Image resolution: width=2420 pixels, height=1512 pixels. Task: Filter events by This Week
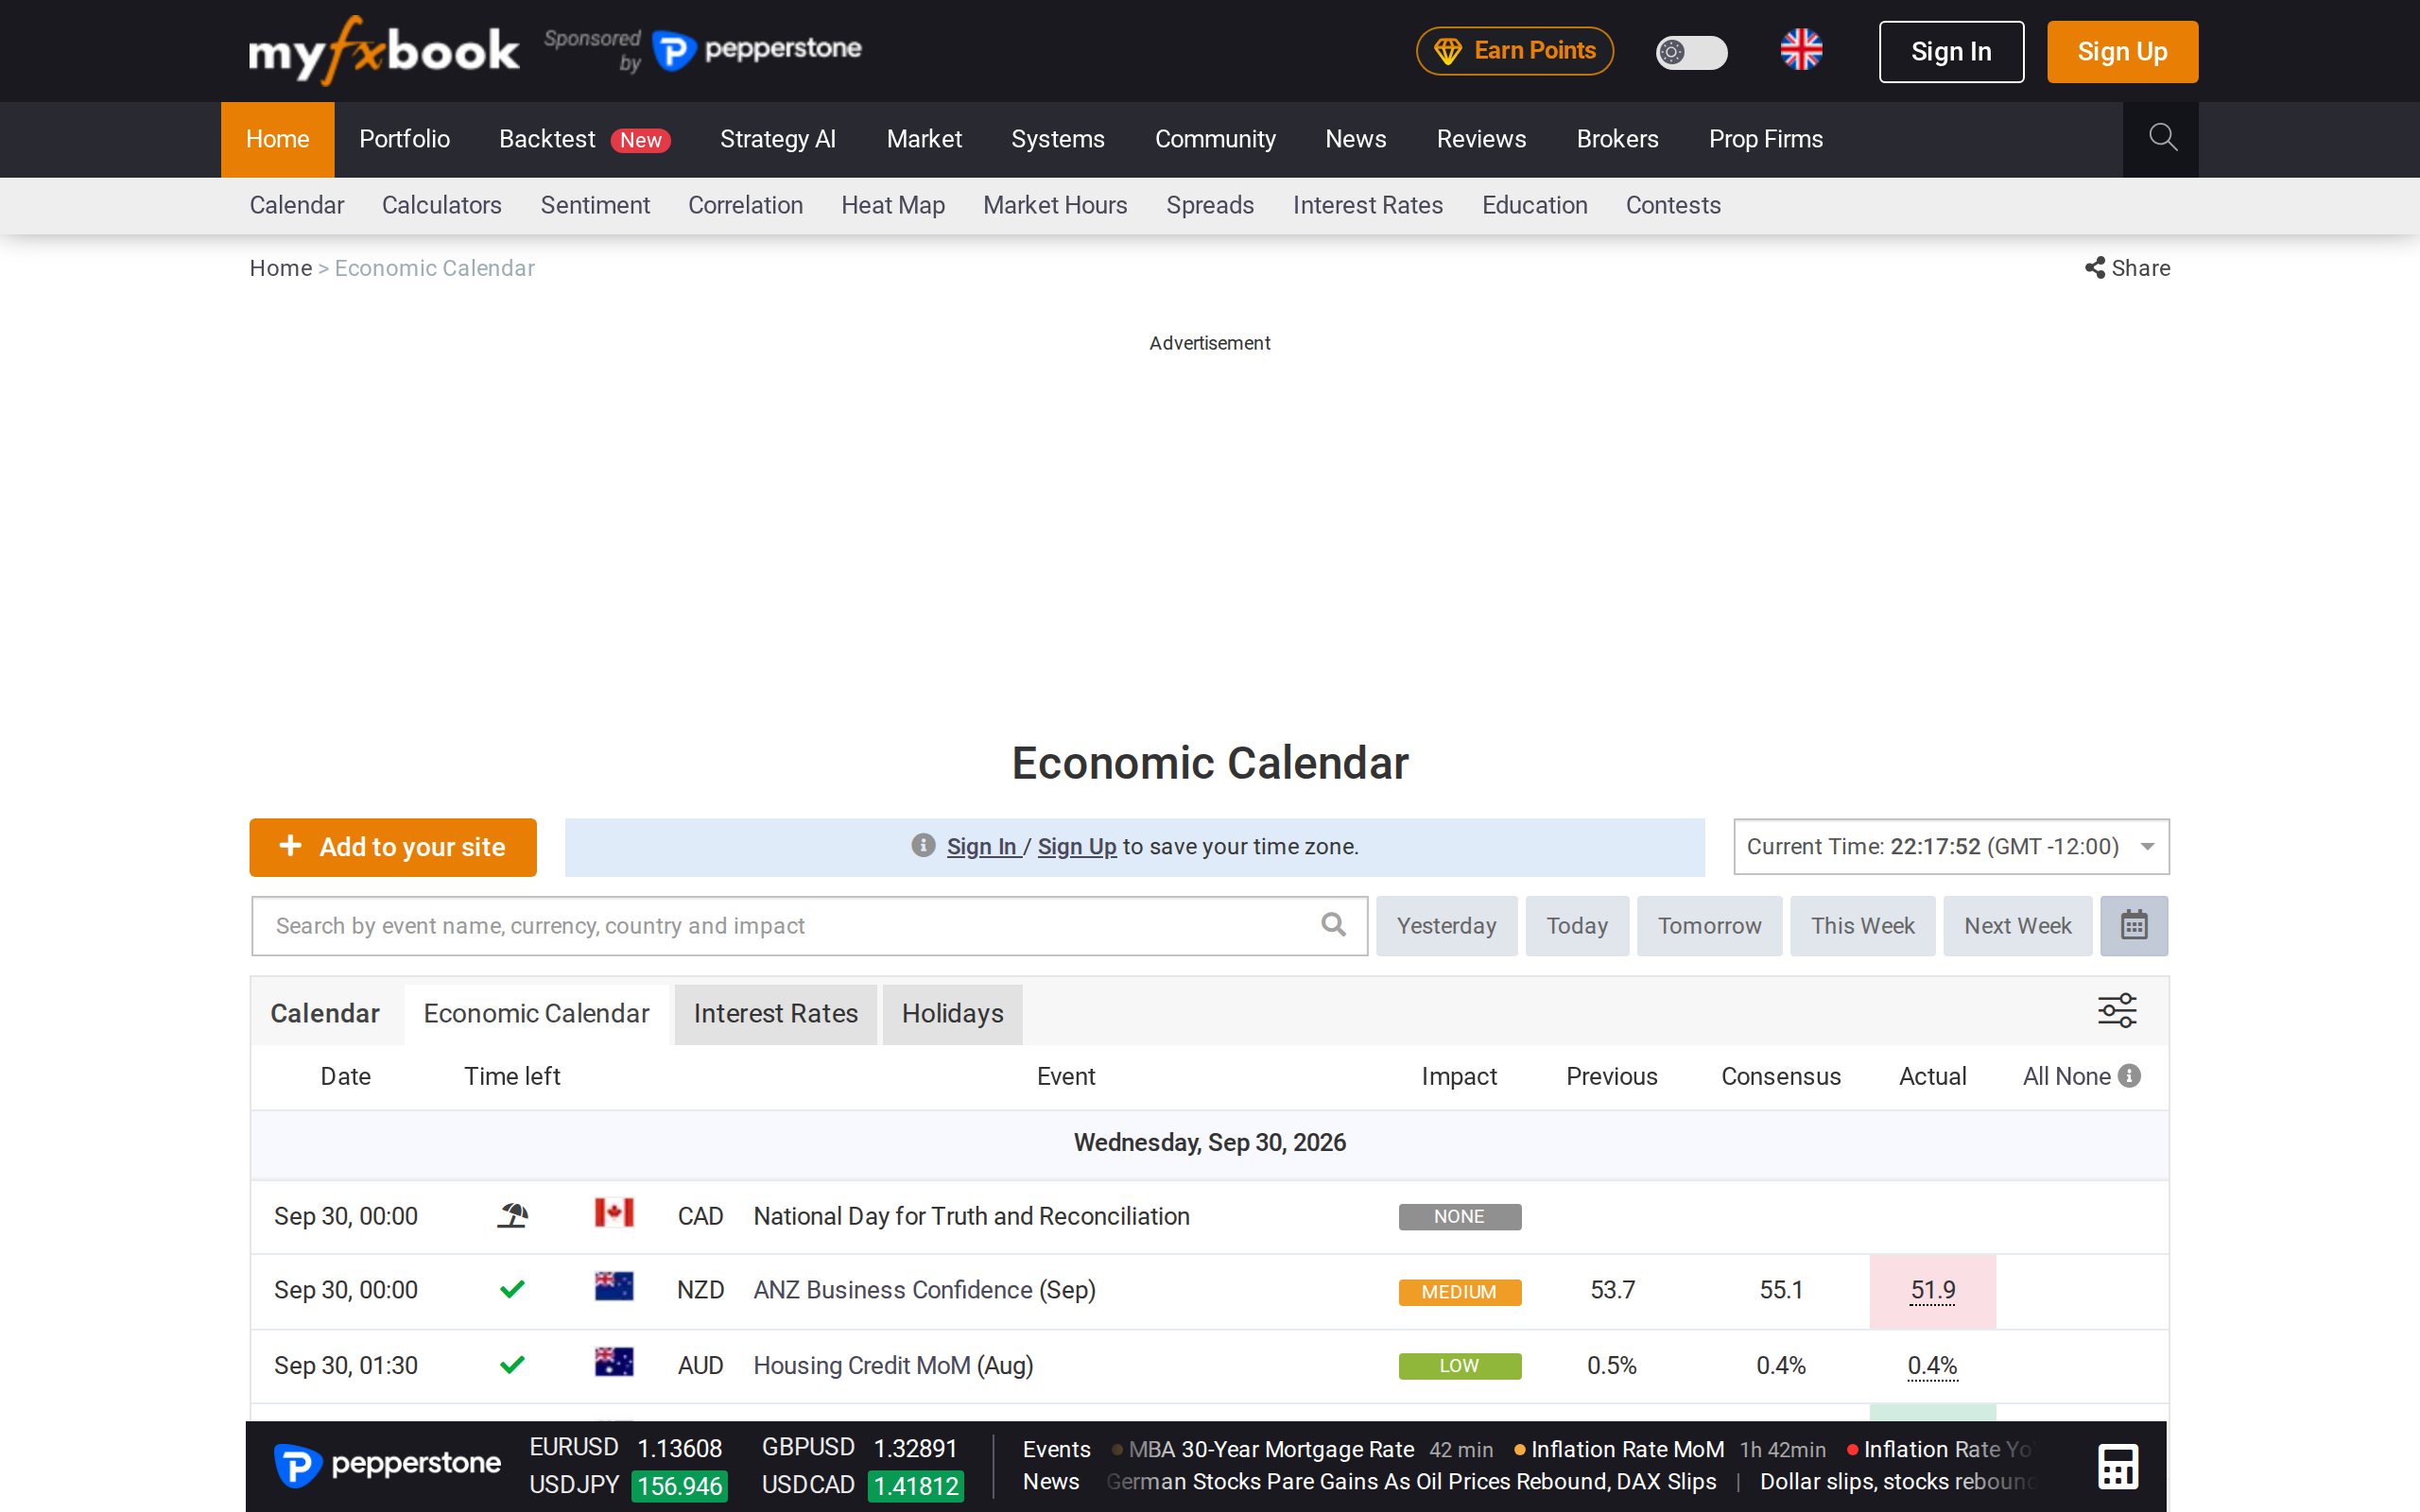(x=1862, y=926)
